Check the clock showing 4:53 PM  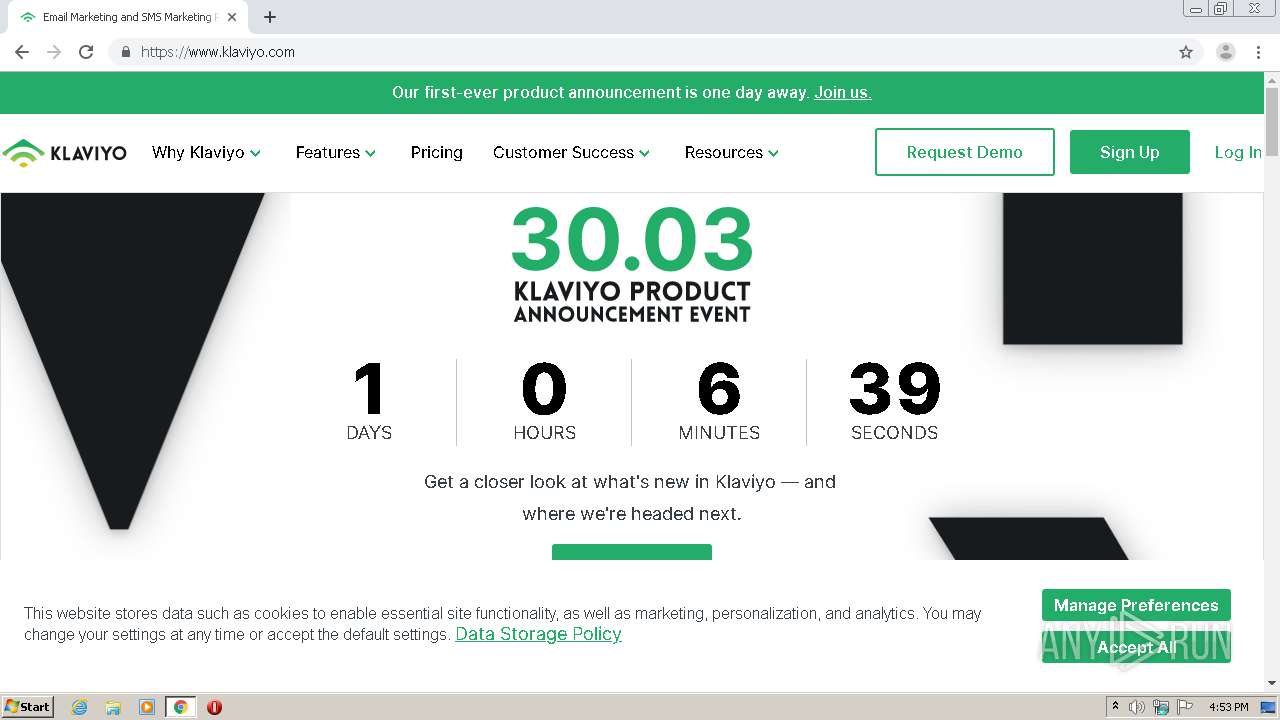pos(1228,707)
